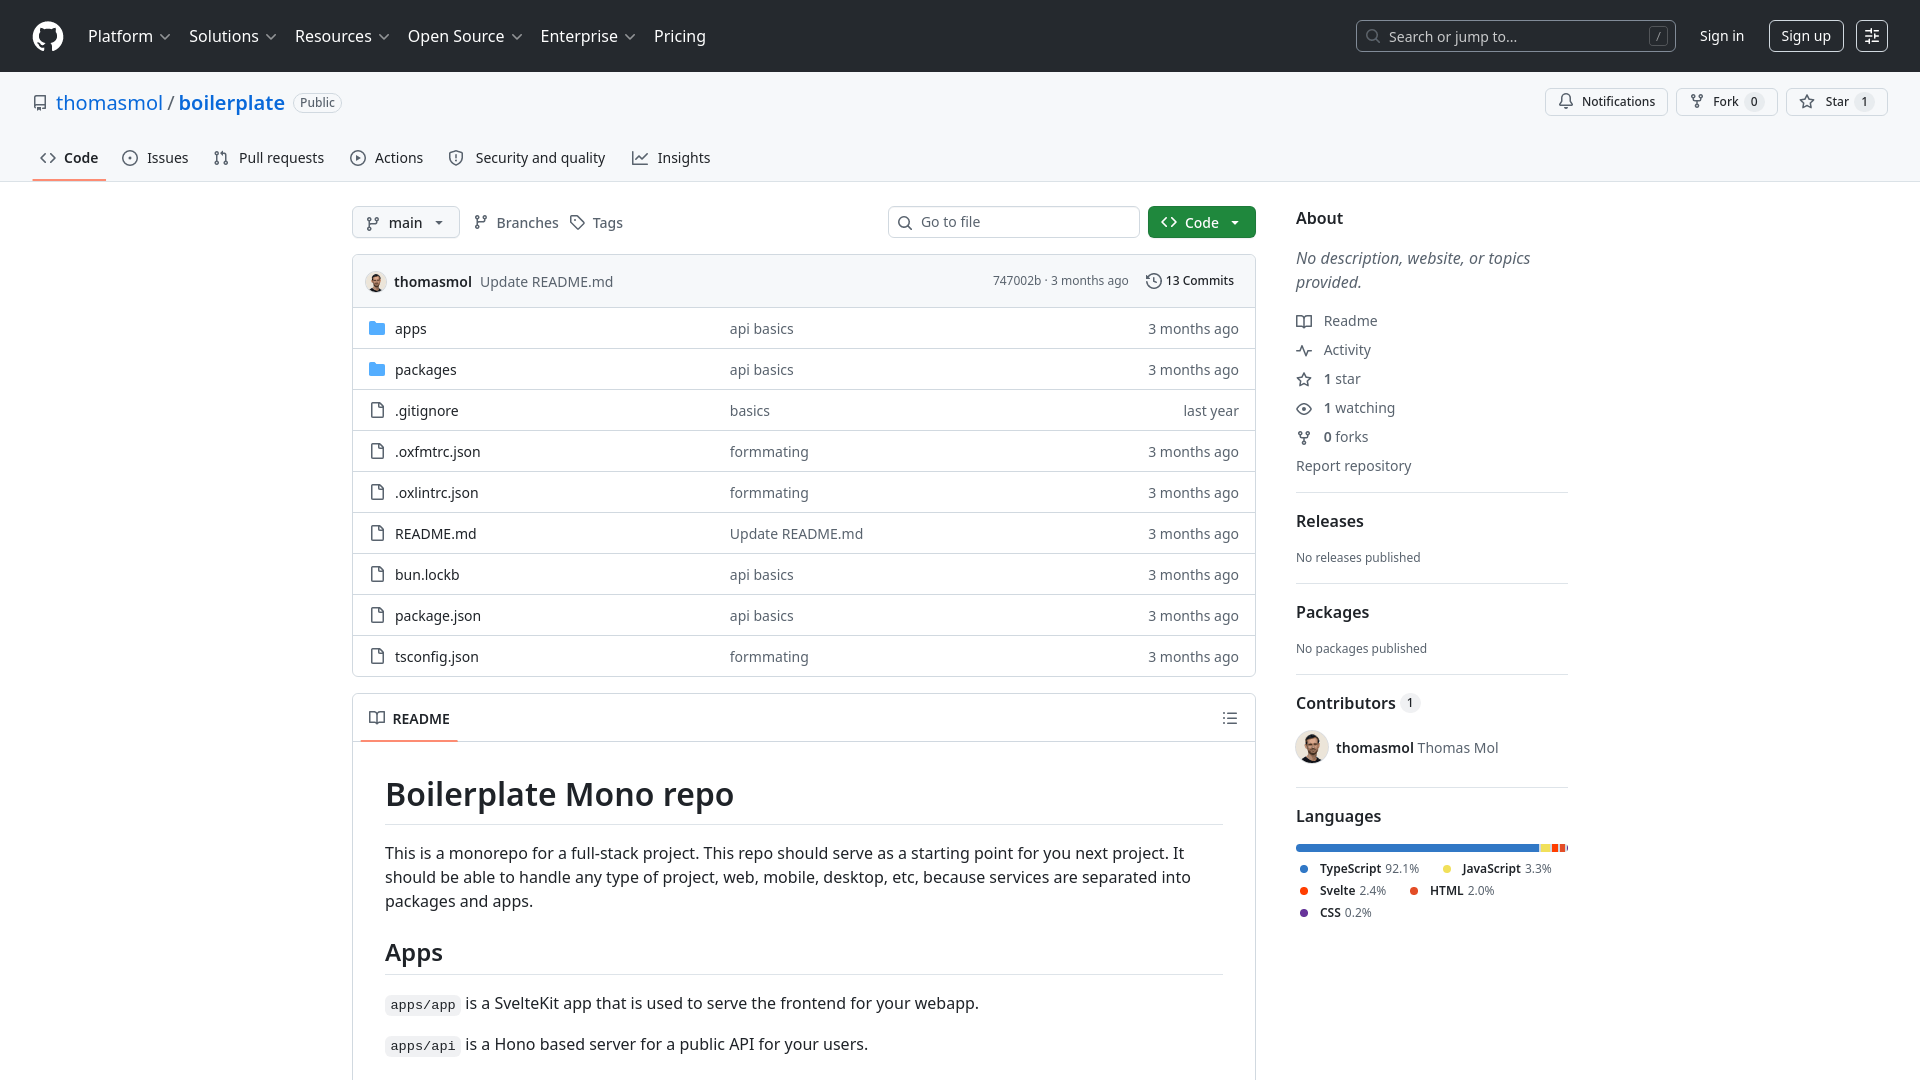This screenshot has width=1920, height=1080.
Task: Click the commits history clock icon
Action: pos(1153,281)
